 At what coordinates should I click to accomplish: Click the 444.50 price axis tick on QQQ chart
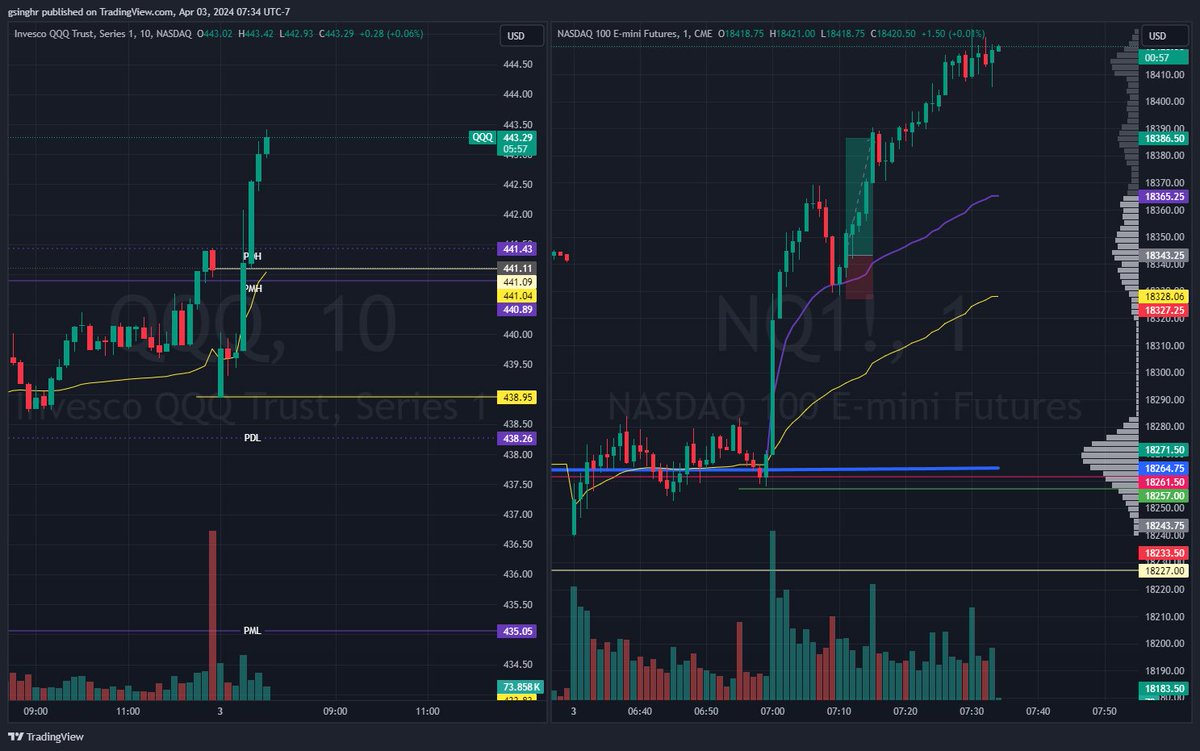[x=517, y=64]
